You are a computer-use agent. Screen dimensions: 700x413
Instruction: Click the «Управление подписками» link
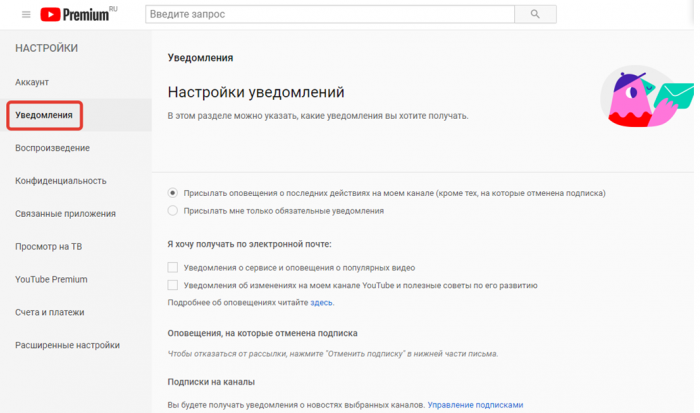tap(475, 405)
